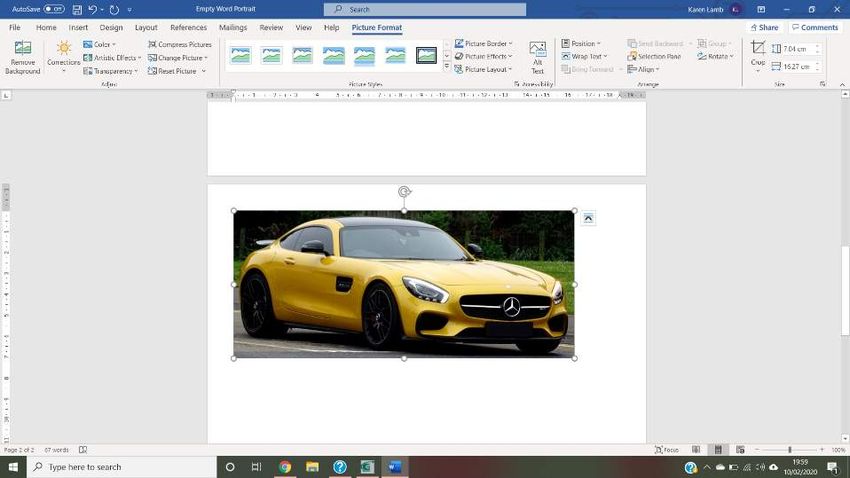Select the first picture style thumbnail
This screenshot has height=478, width=850.
click(x=241, y=55)
